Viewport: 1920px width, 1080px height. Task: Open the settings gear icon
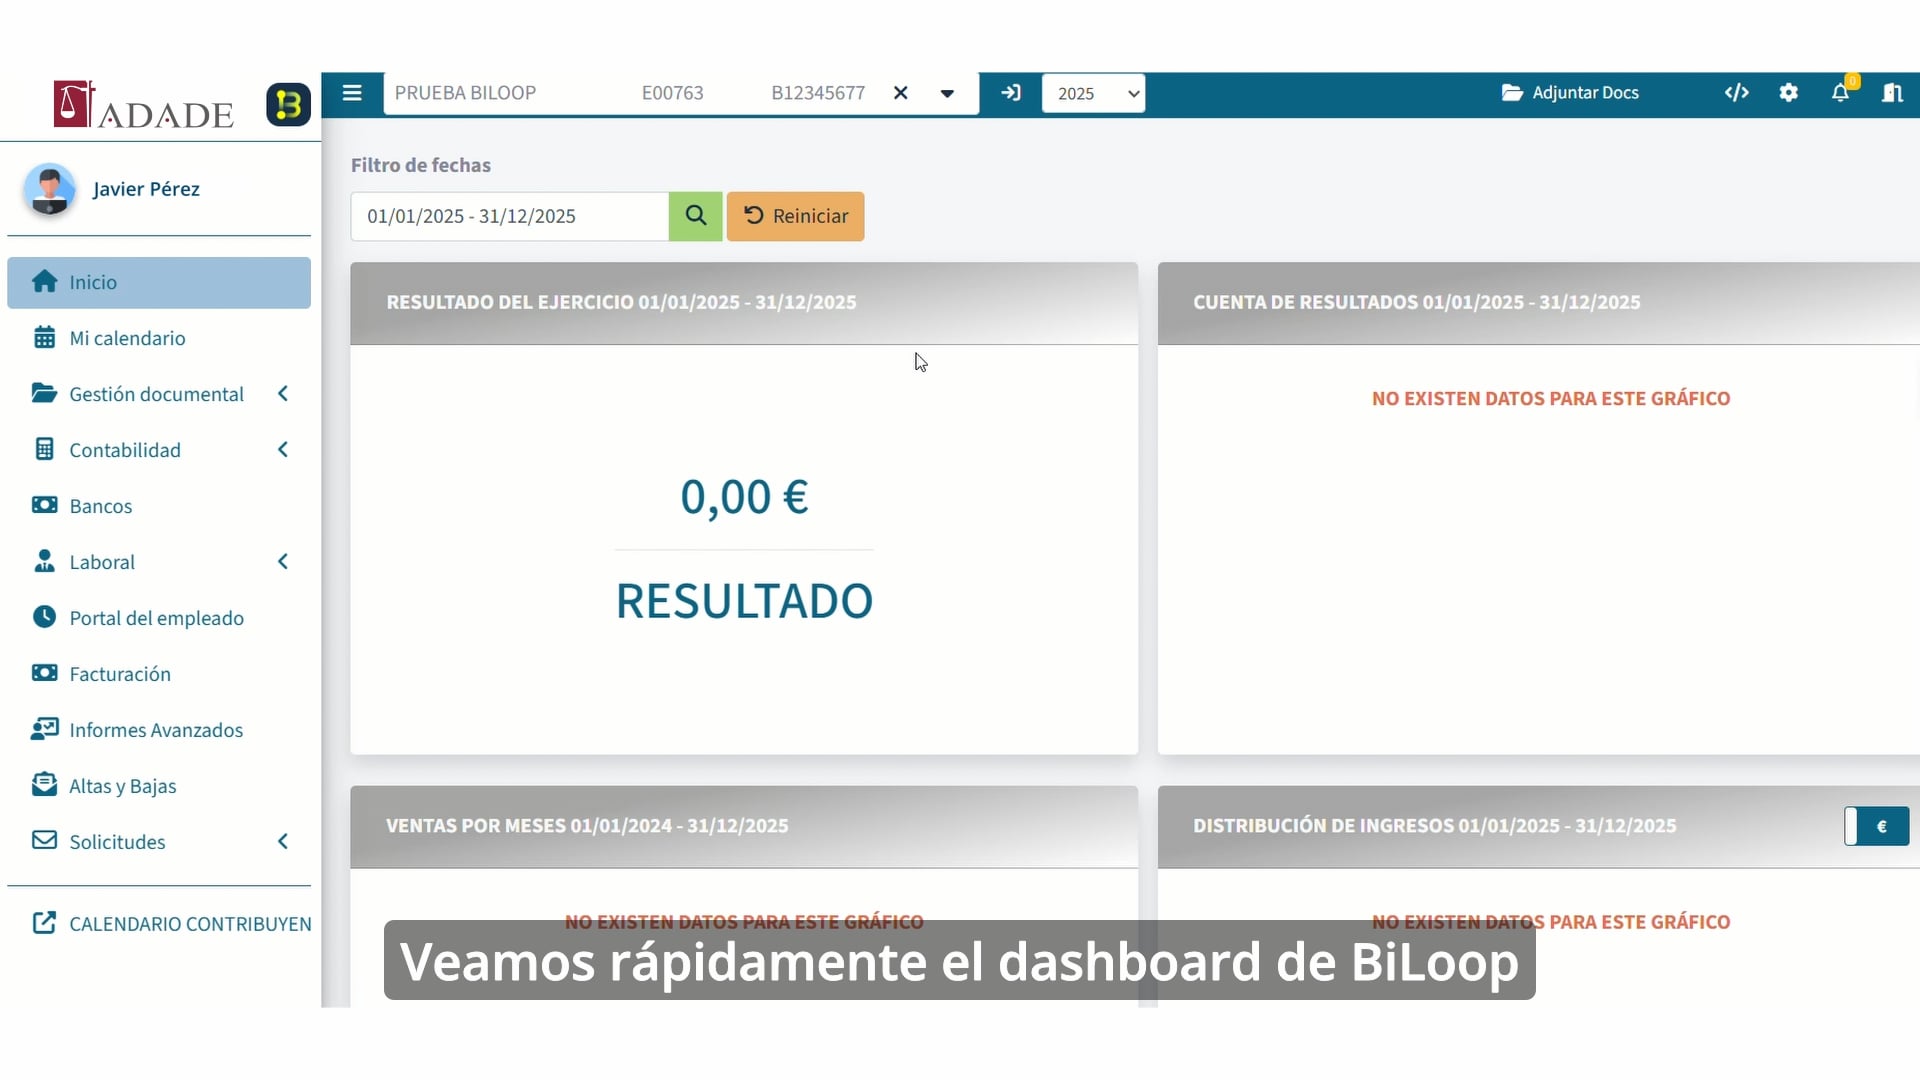click(x=1789, y=93)
